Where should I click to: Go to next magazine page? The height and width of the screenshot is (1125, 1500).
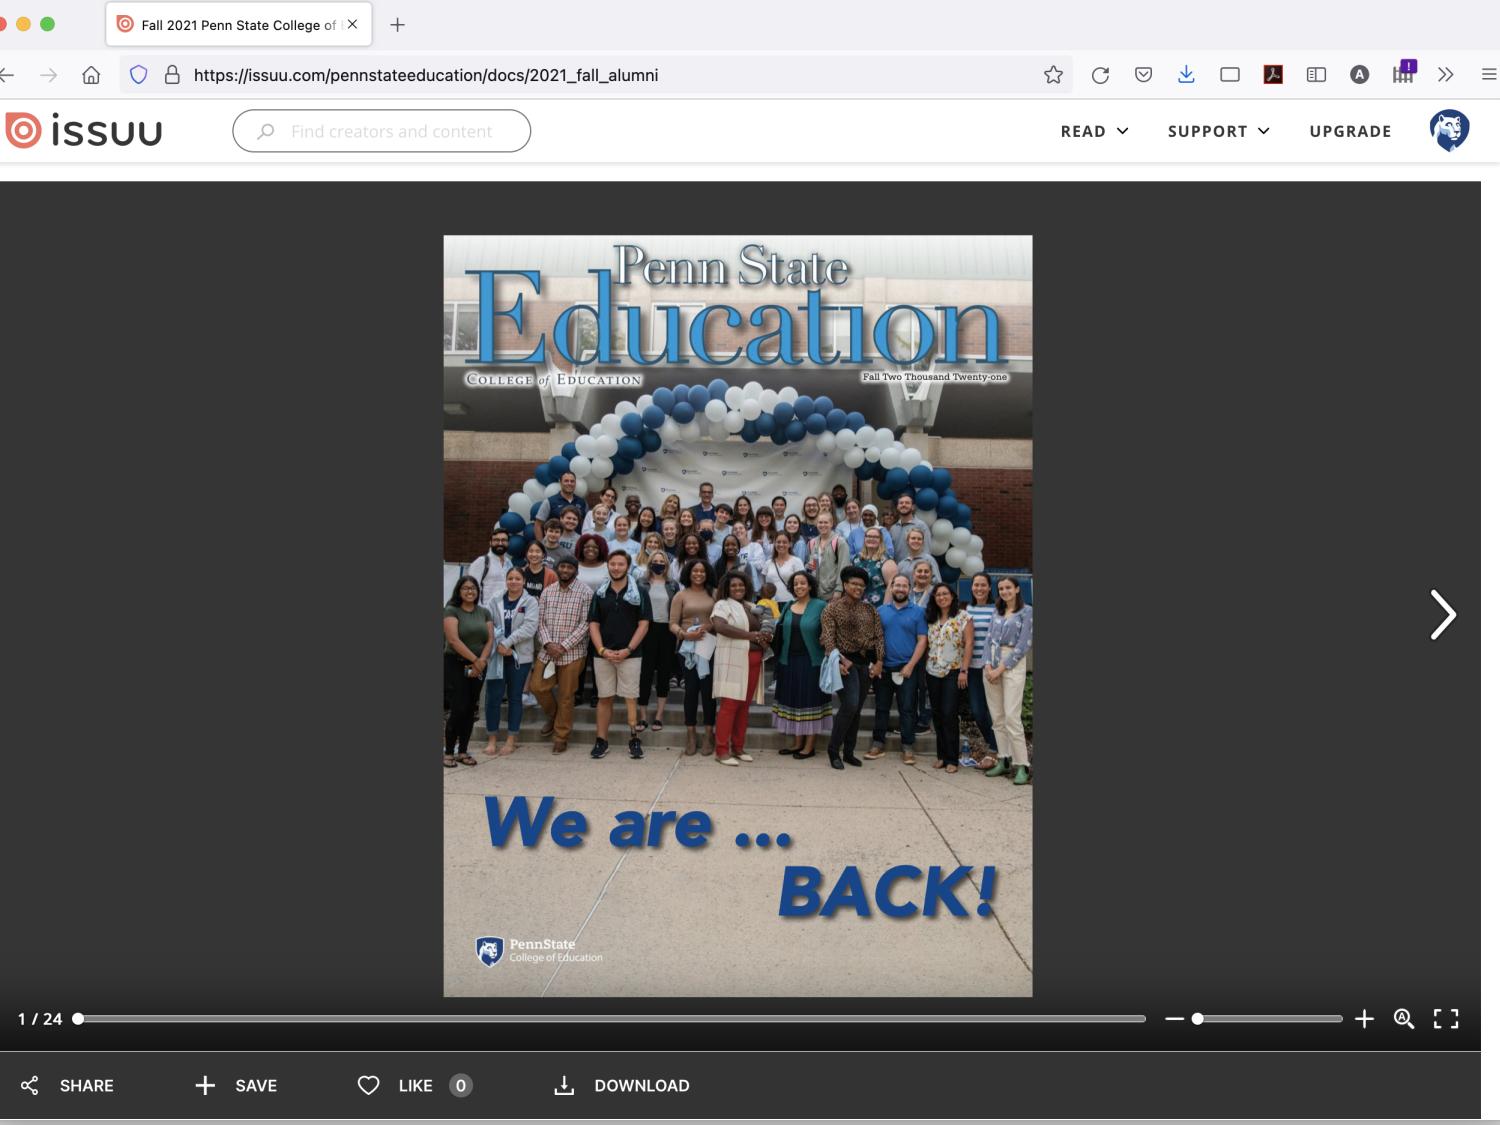1442,614
